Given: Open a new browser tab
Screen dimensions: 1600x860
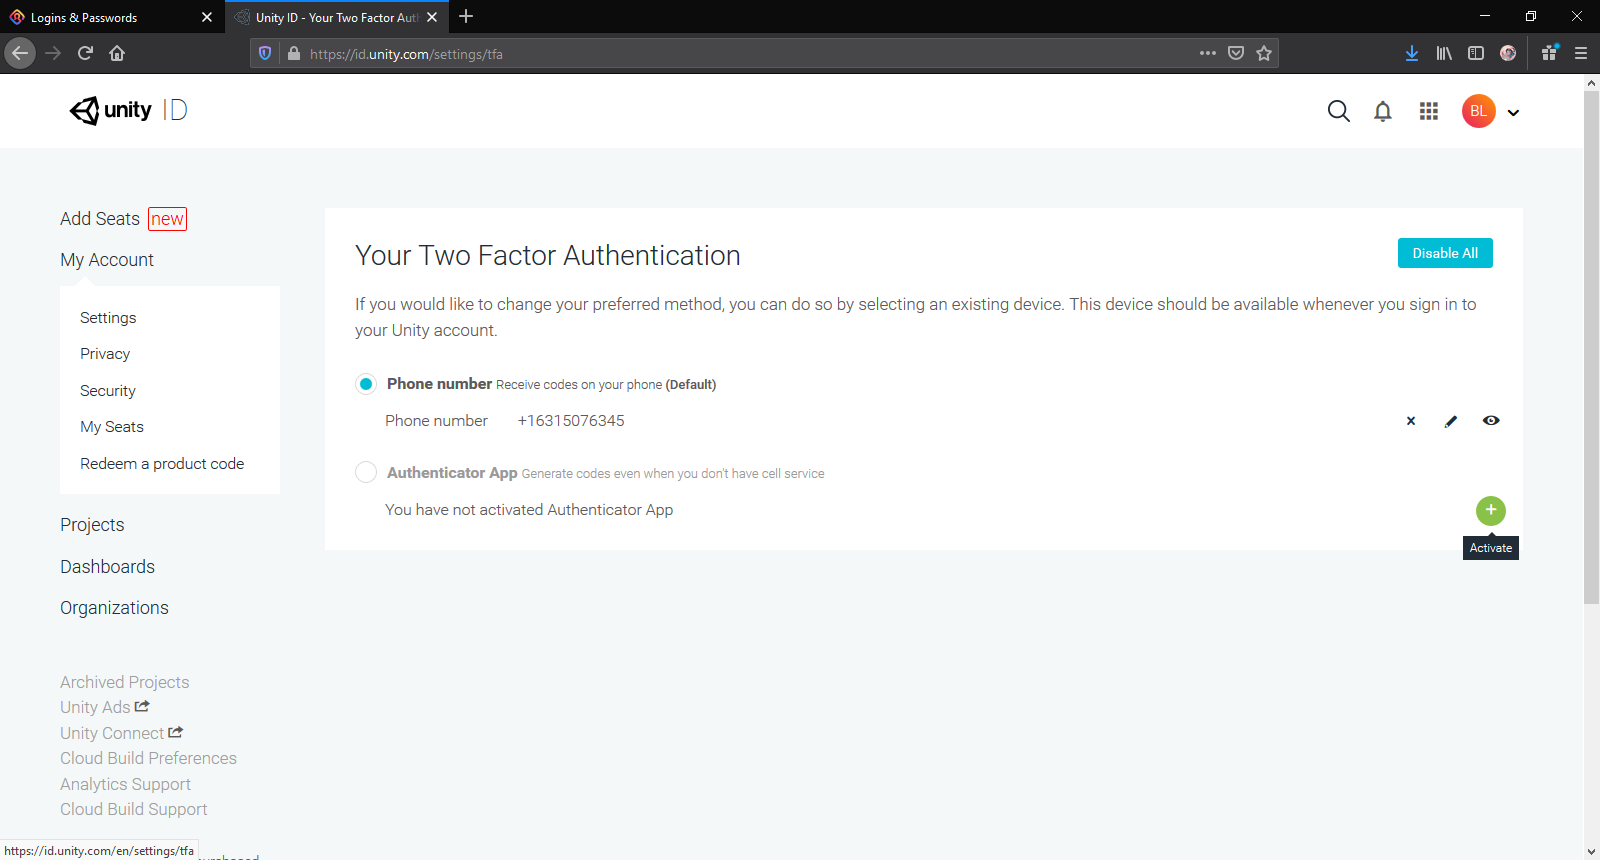Looking at the screenshot, I should 466,17.
